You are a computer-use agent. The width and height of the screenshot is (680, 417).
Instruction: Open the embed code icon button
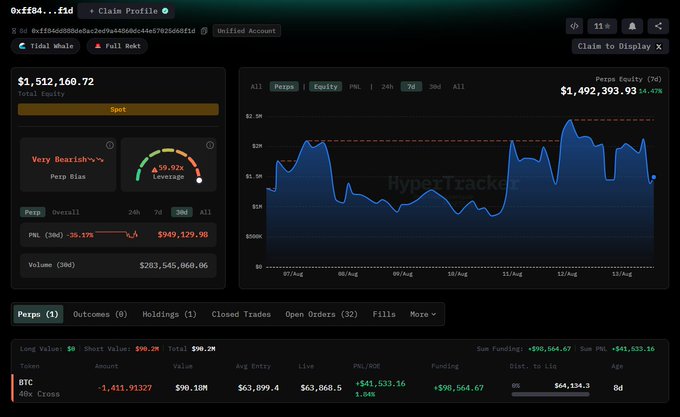[x=574, y=26]
